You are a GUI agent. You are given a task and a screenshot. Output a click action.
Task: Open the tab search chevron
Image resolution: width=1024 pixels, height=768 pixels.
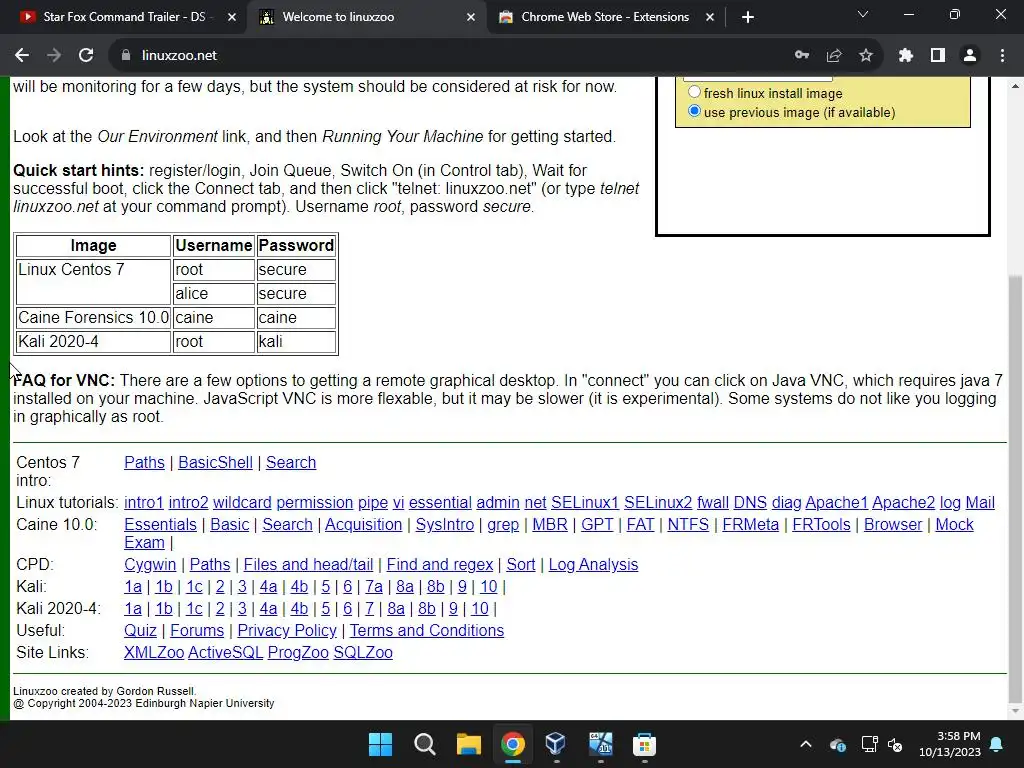click(x=863, y=14)
